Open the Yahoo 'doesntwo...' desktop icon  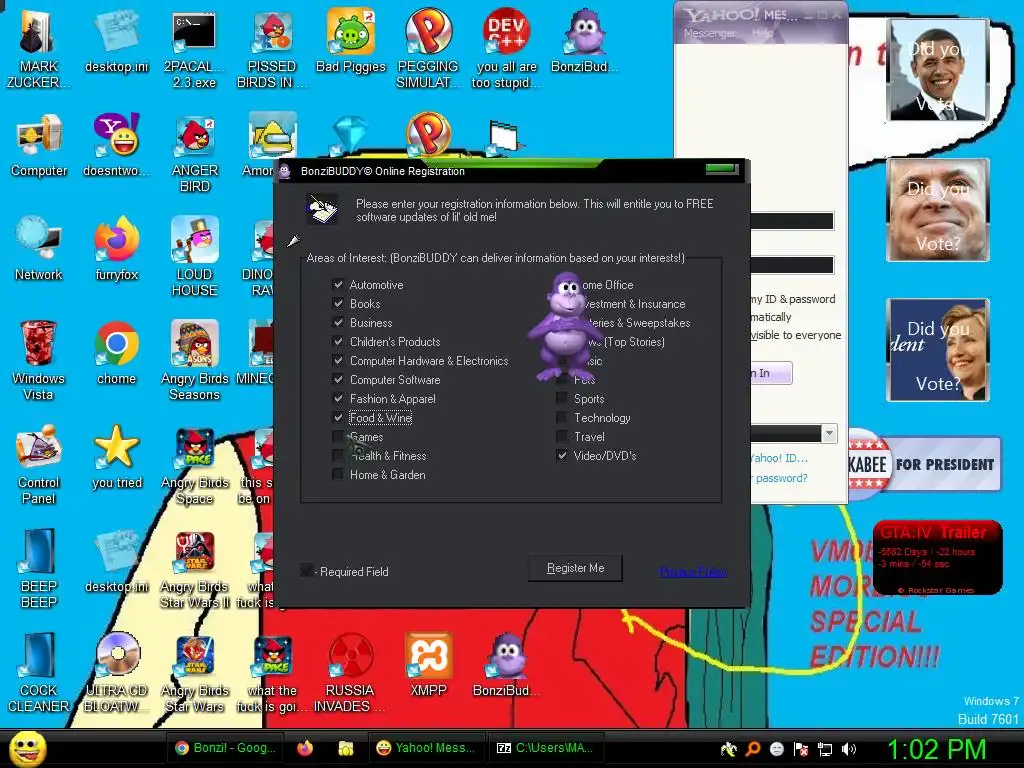116,145
